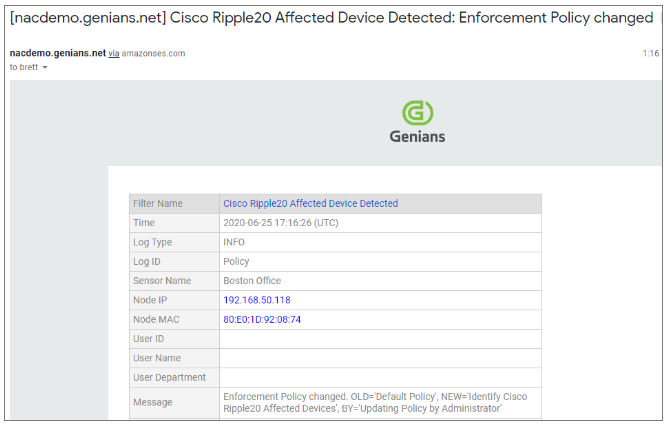The width and height of the screenshot is (666, 426).
Task: Open Node MAC link 80:E0:1D:92:08:74
Action: point(262,319)
